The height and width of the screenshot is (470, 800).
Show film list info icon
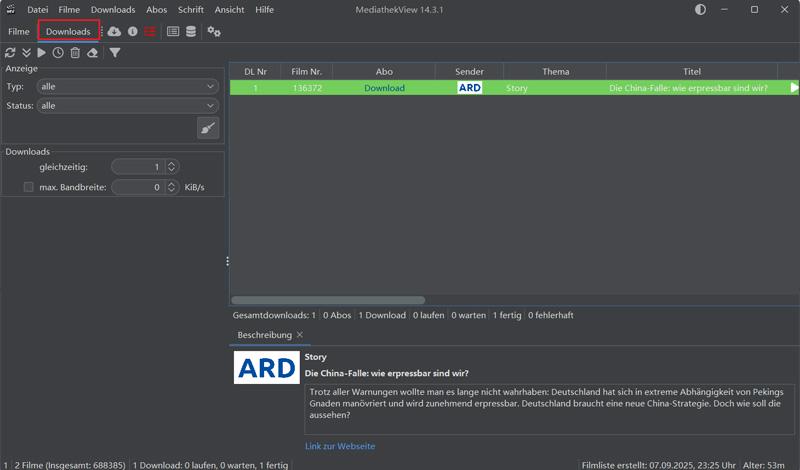[133, 32]
